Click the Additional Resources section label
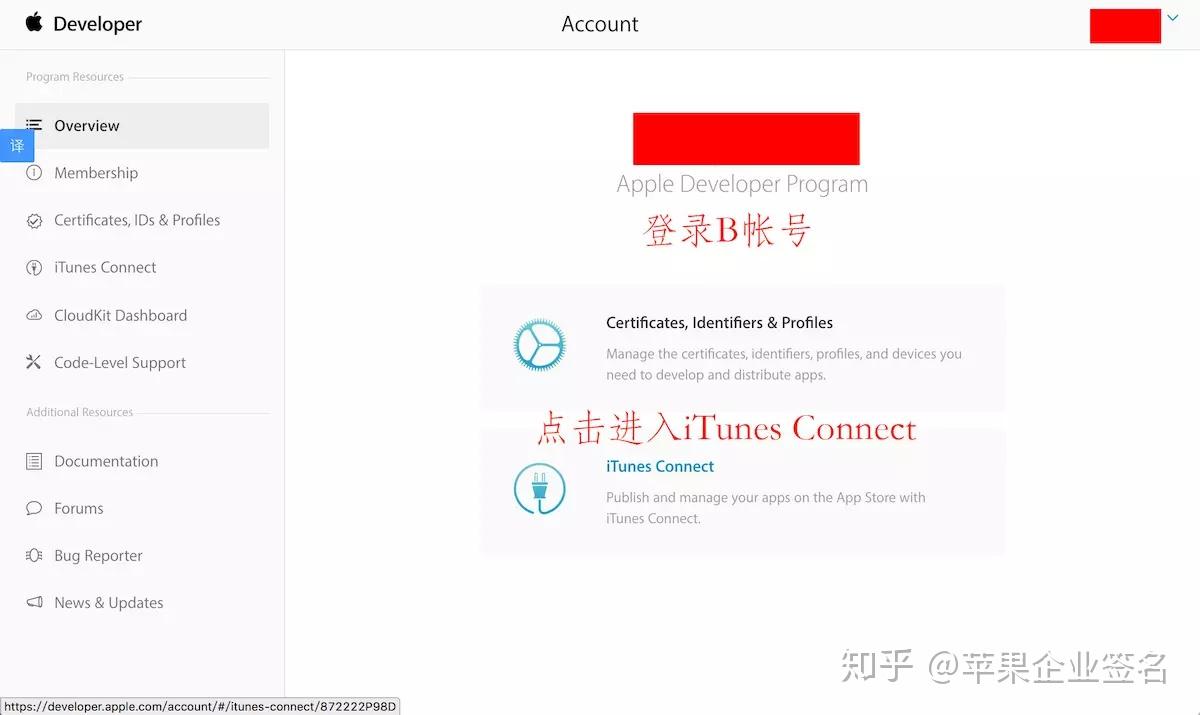This screenshot has height=715, width=1200. [80, 412]
